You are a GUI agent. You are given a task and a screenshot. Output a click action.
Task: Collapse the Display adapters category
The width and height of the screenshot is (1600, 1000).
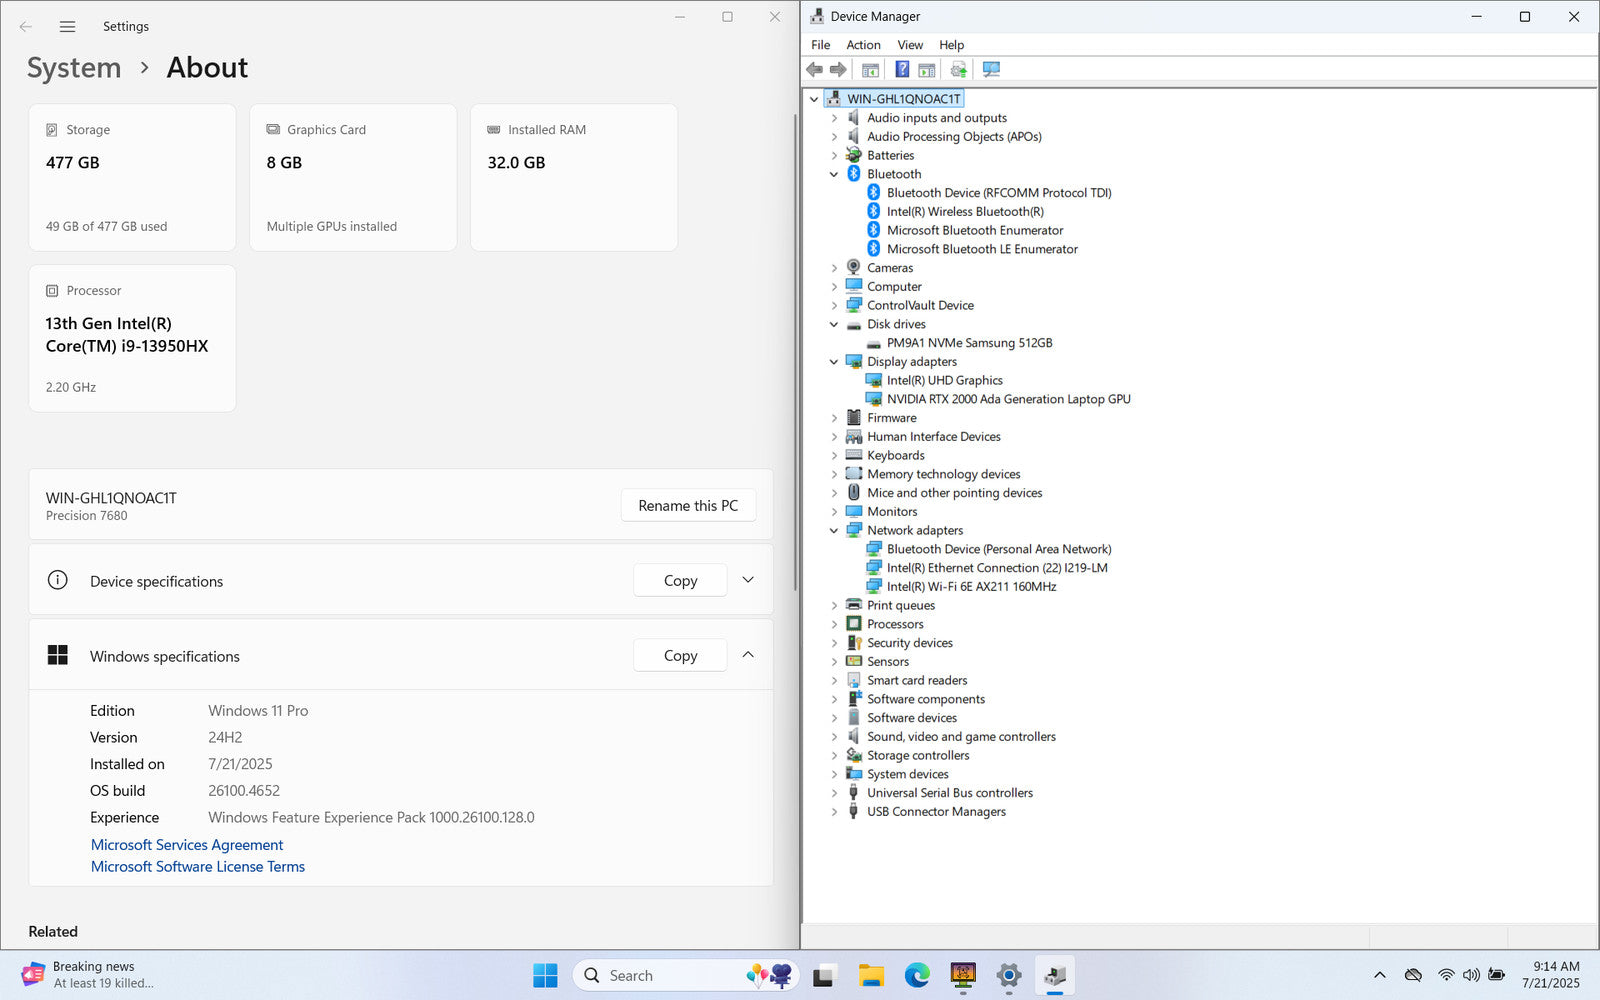[834, 362]
